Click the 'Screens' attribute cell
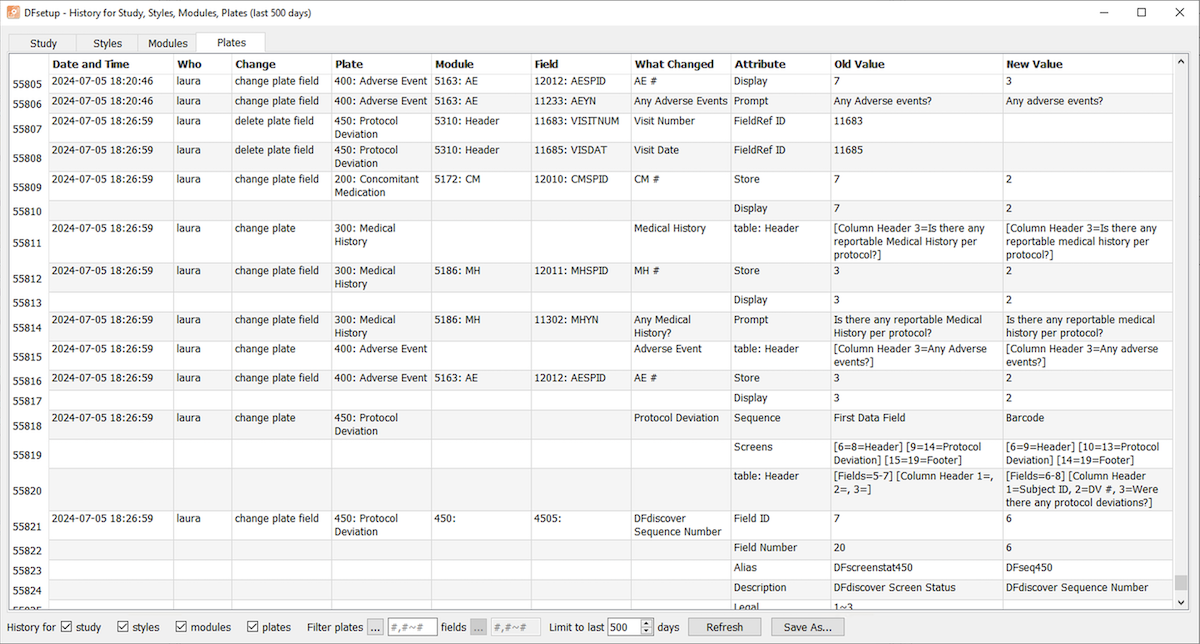 (781, 454)
